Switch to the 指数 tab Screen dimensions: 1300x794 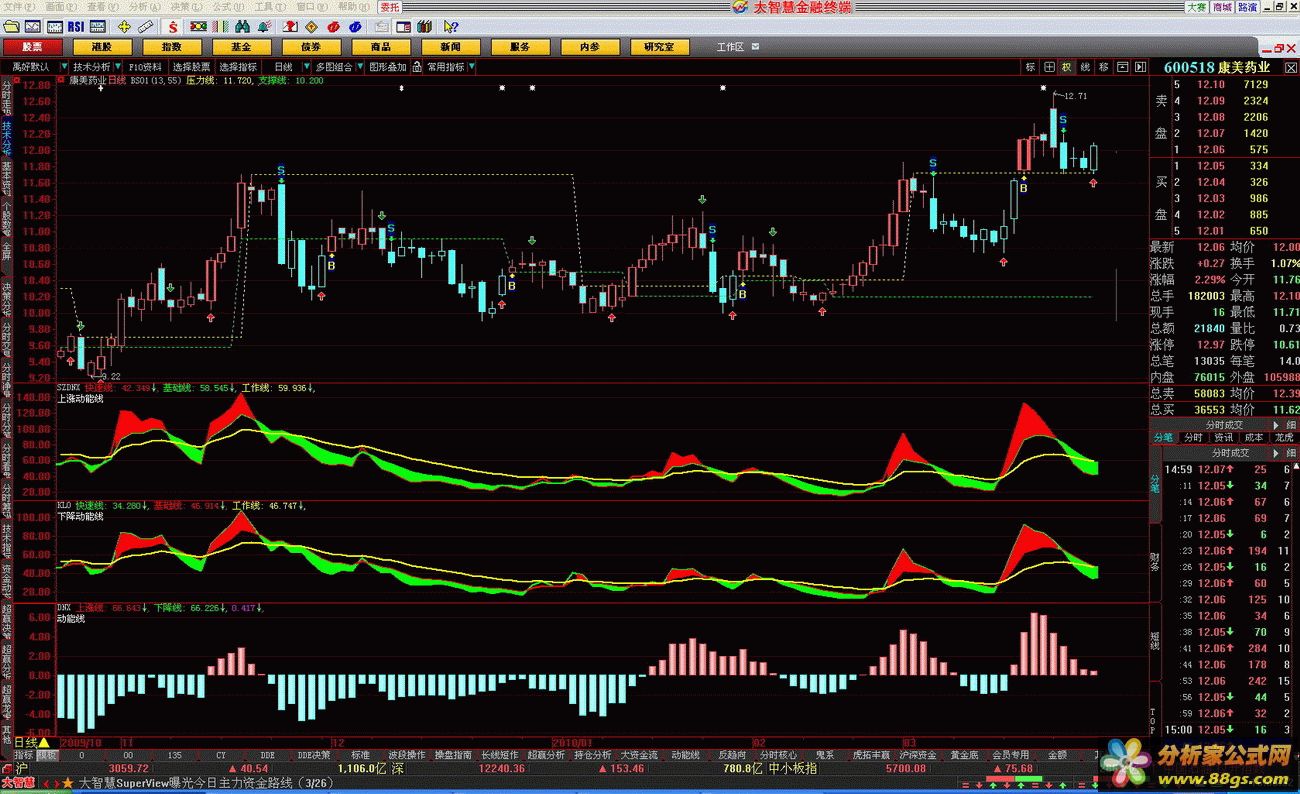coord(172,47)
